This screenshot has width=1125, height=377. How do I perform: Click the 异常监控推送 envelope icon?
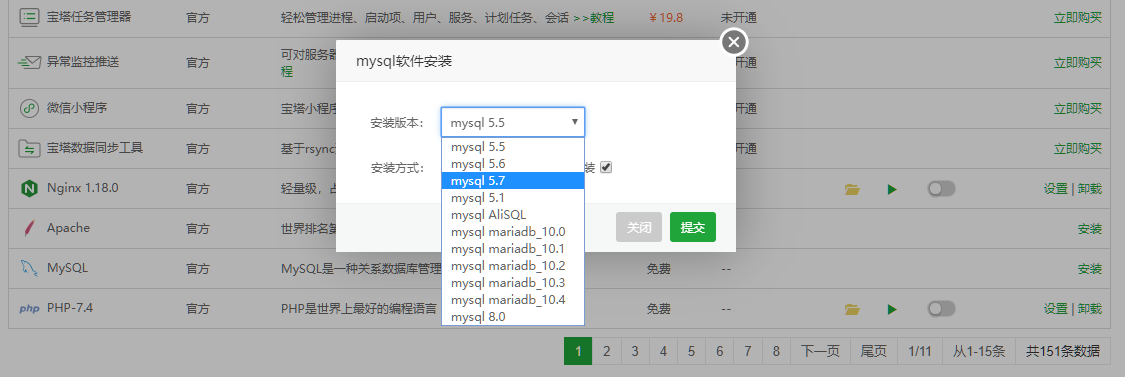click(29, 62)
